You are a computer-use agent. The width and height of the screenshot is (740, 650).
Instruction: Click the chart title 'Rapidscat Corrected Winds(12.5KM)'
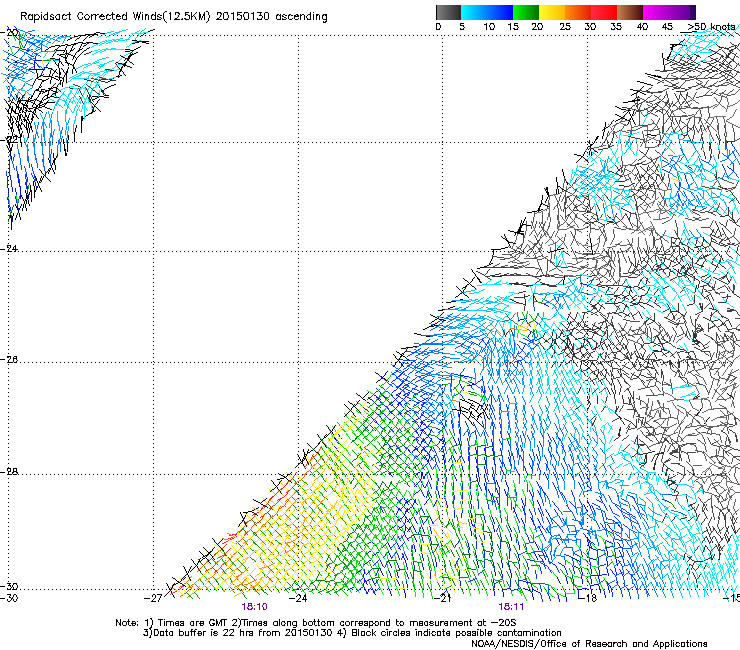coord(115,17)
